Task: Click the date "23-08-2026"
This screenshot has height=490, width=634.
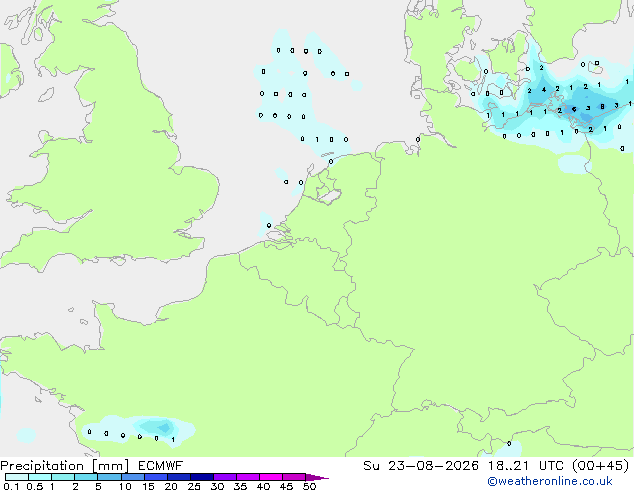Action: coord(433,466)
